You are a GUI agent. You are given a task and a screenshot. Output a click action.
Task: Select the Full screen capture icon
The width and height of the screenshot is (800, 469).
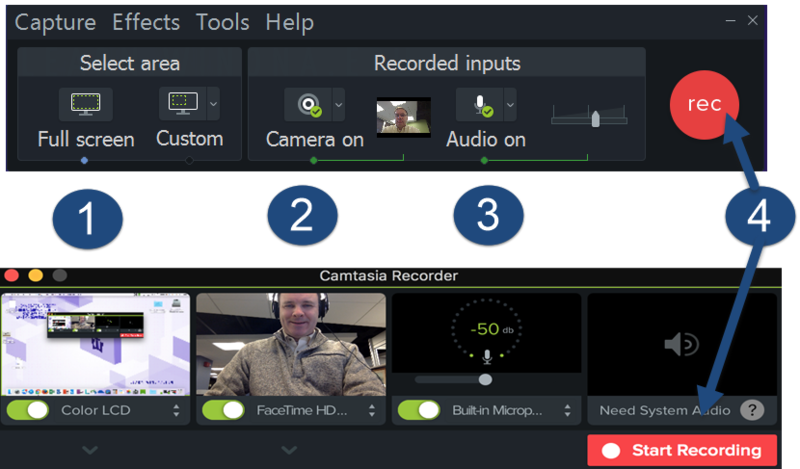(x=85, y=104)
